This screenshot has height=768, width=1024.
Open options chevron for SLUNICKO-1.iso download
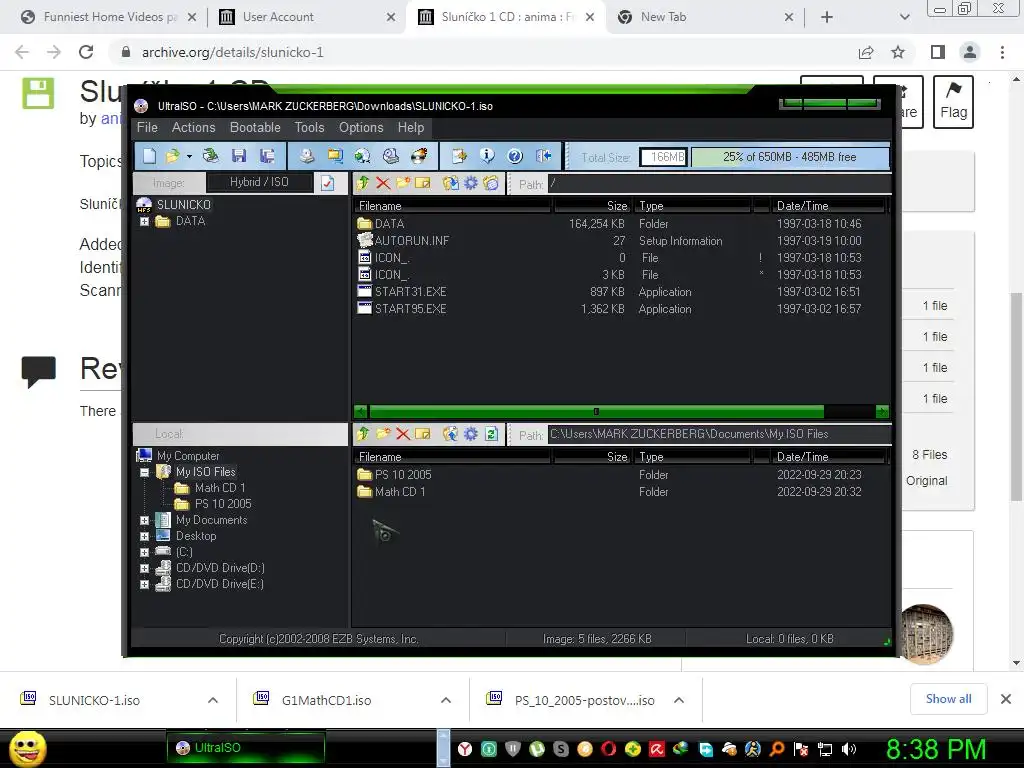[213, 700]
